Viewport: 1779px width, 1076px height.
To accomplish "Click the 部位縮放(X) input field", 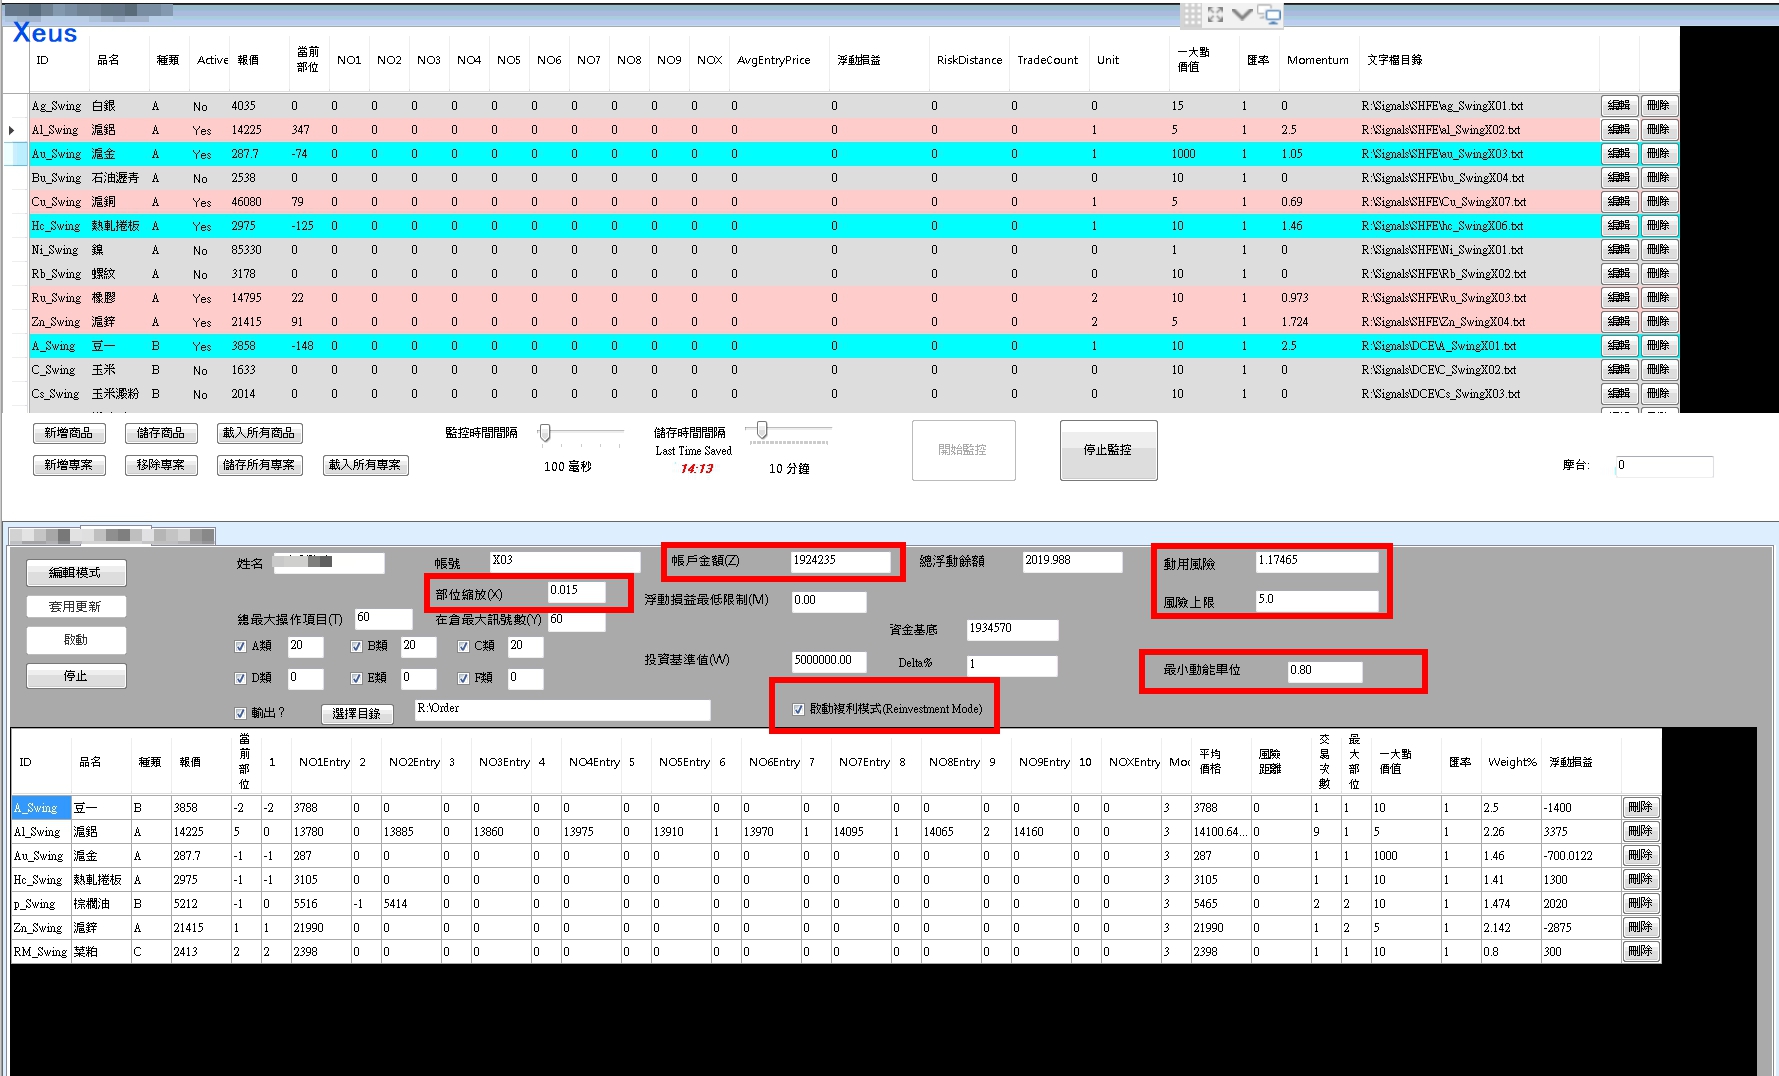I will pyautogui.click(x=577, y=591).
